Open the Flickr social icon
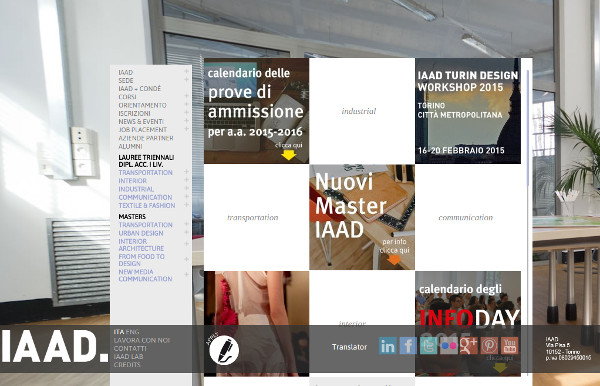 coord(448,346)
